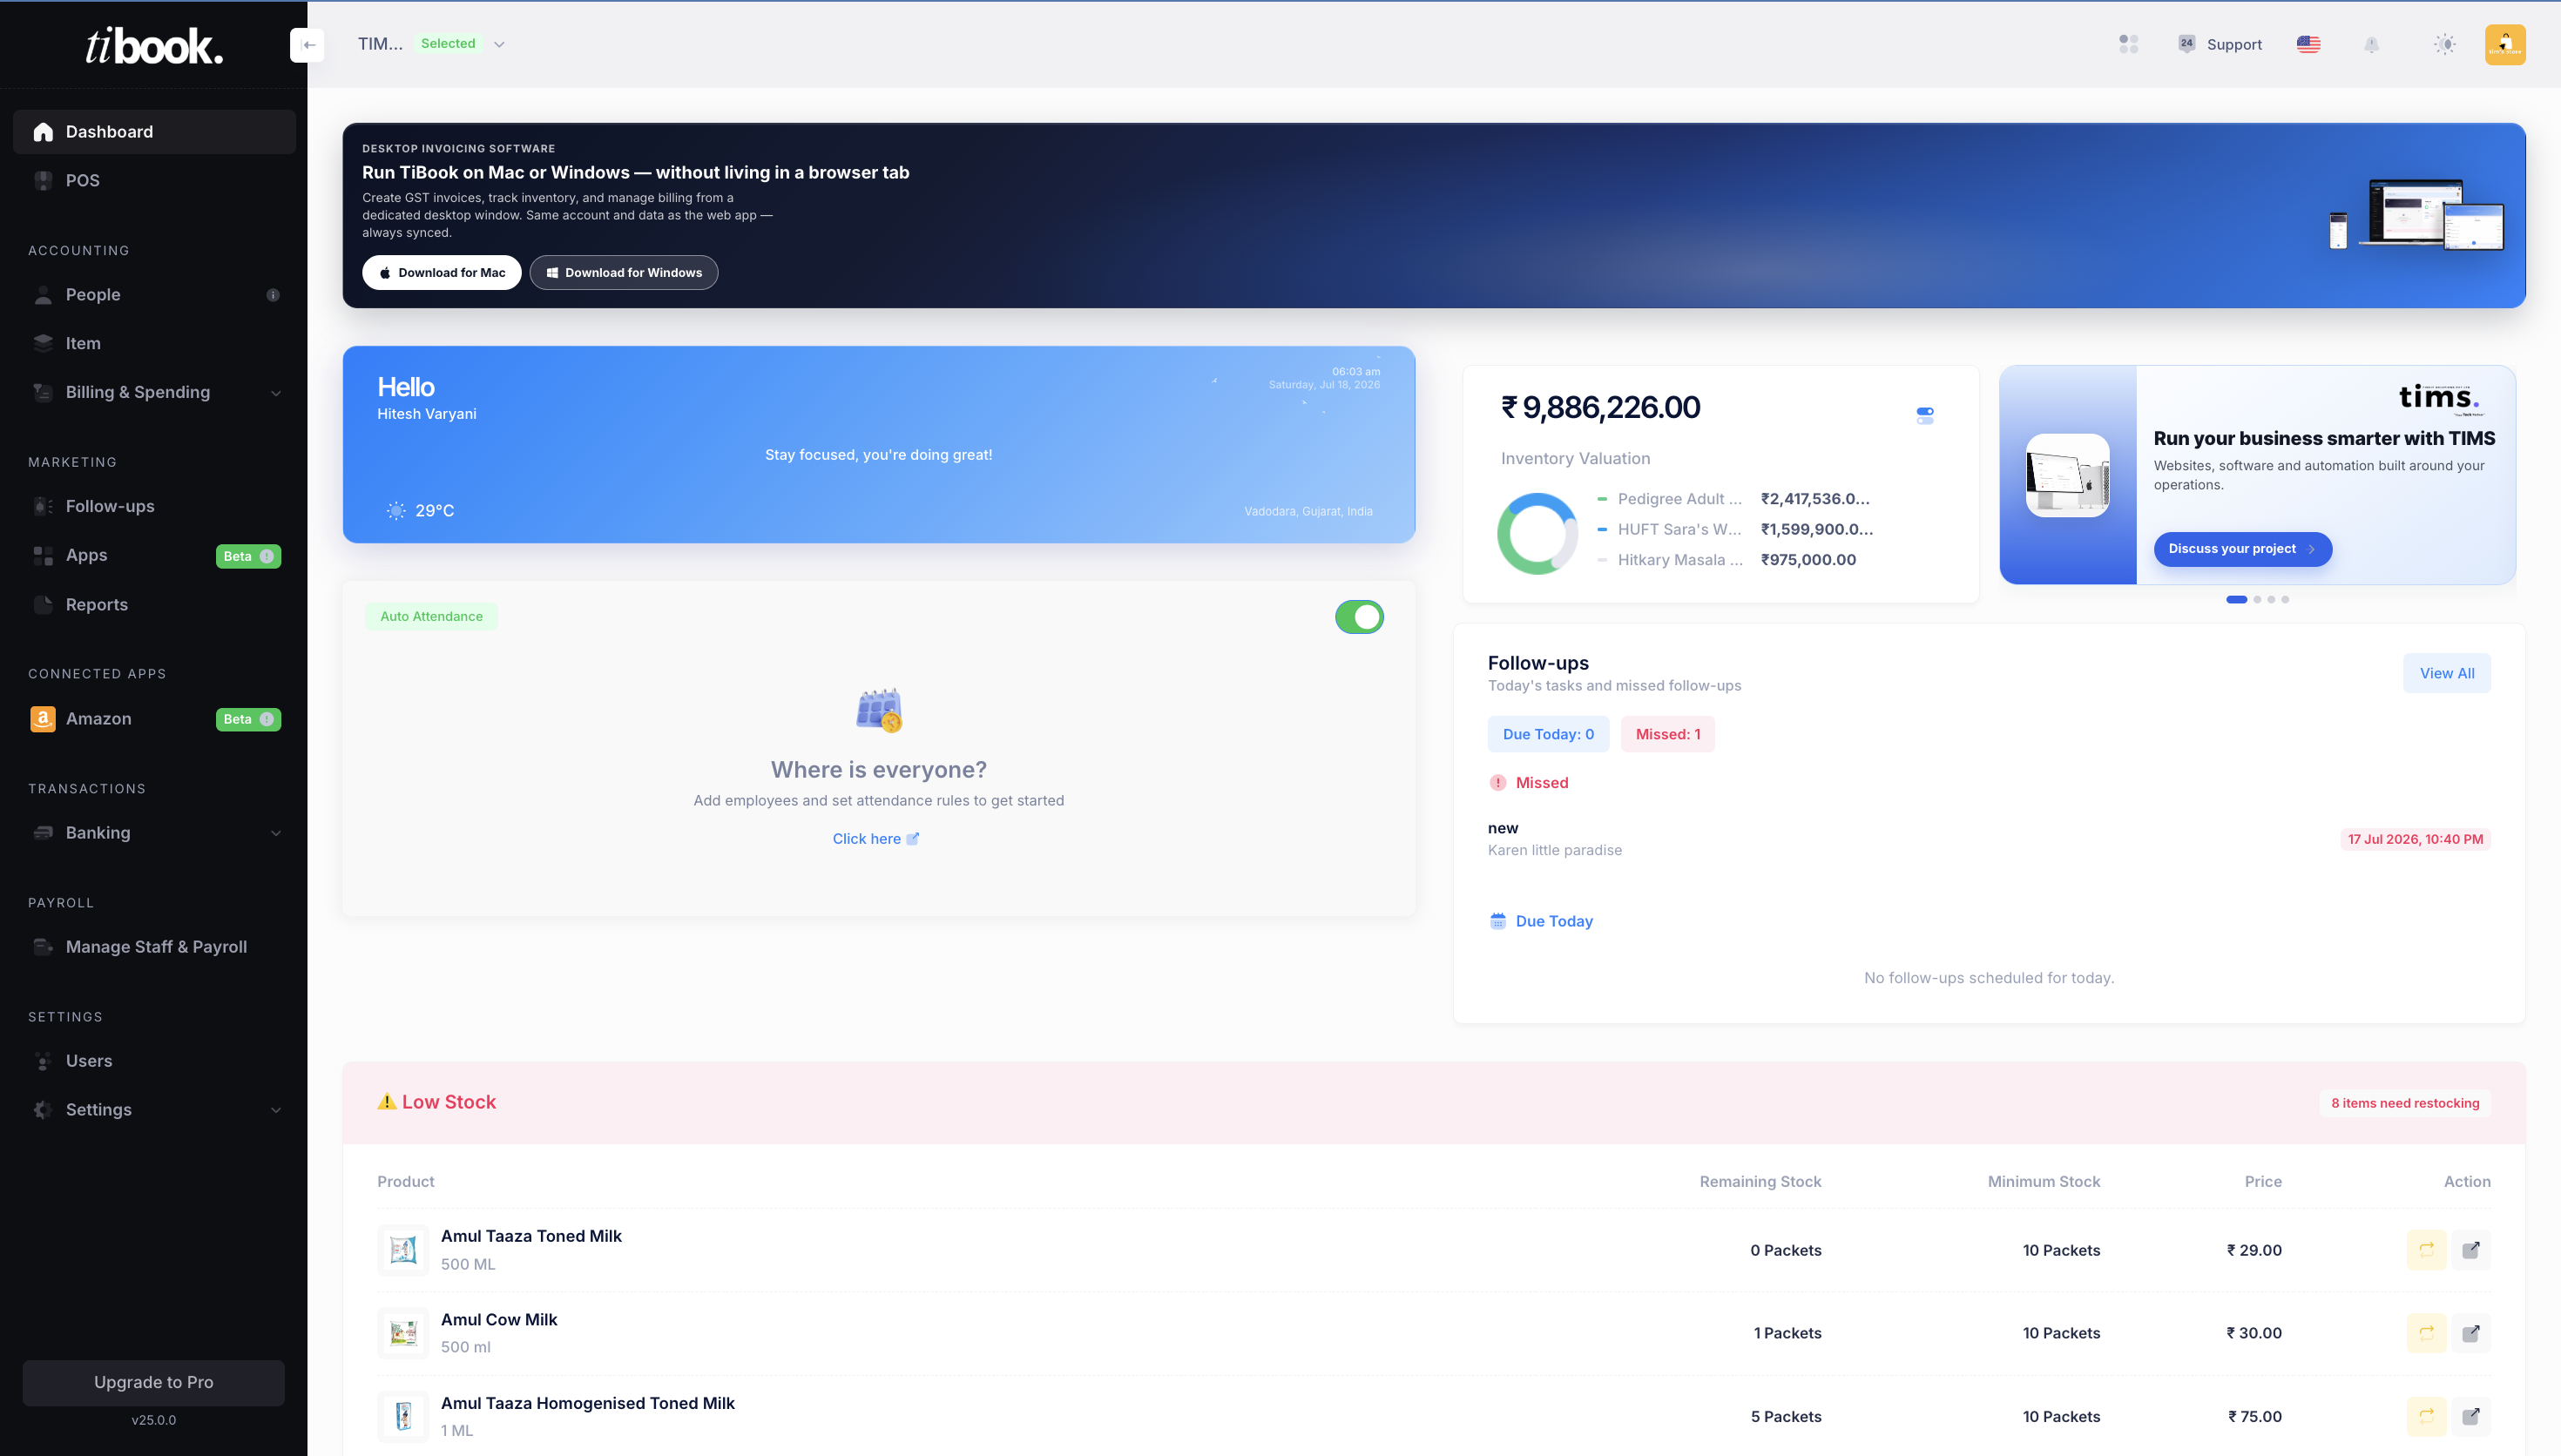
Task: Click restock icon for Homogenised Toned Milk
Action: pyautogui.click(x=2426, y=1416)
